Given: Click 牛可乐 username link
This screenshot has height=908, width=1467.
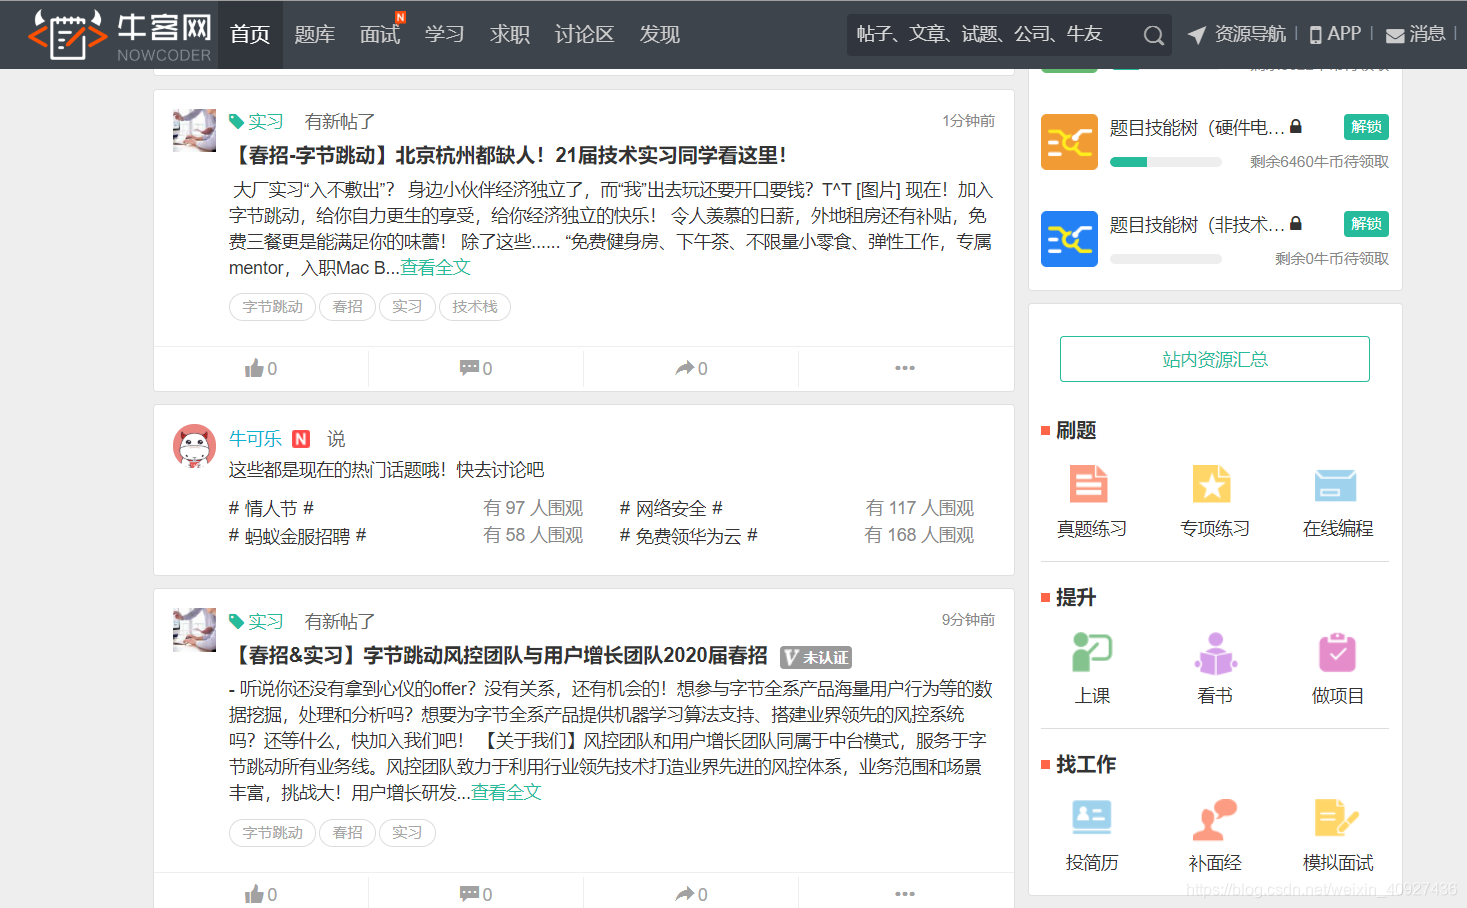Looking at the screenshot, I should pos(255,438).
